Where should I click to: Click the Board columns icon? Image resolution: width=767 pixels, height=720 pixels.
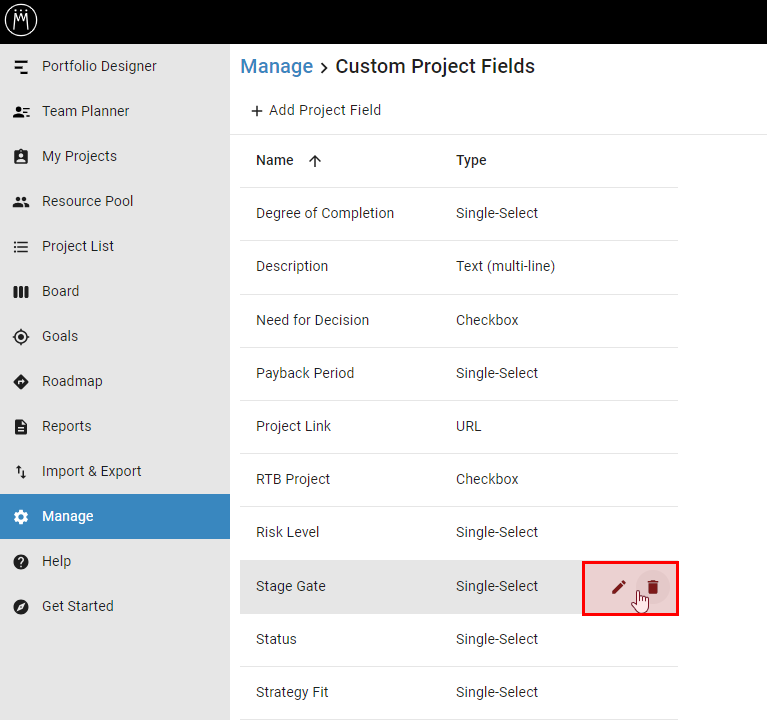click(21, 292)
